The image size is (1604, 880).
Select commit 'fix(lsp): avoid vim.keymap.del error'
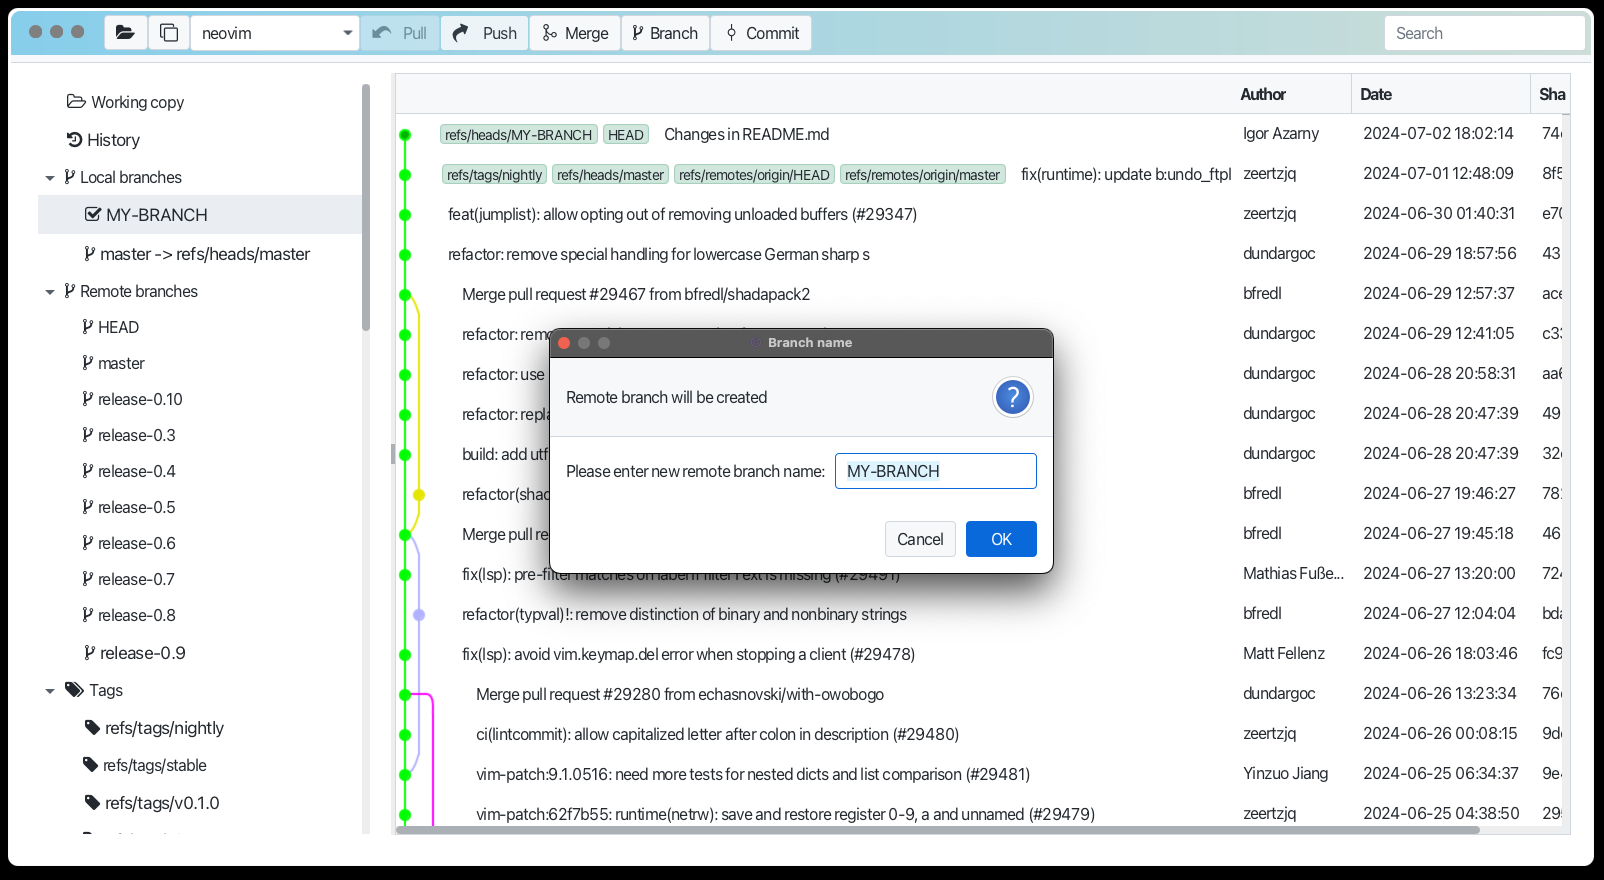point(688,654)
